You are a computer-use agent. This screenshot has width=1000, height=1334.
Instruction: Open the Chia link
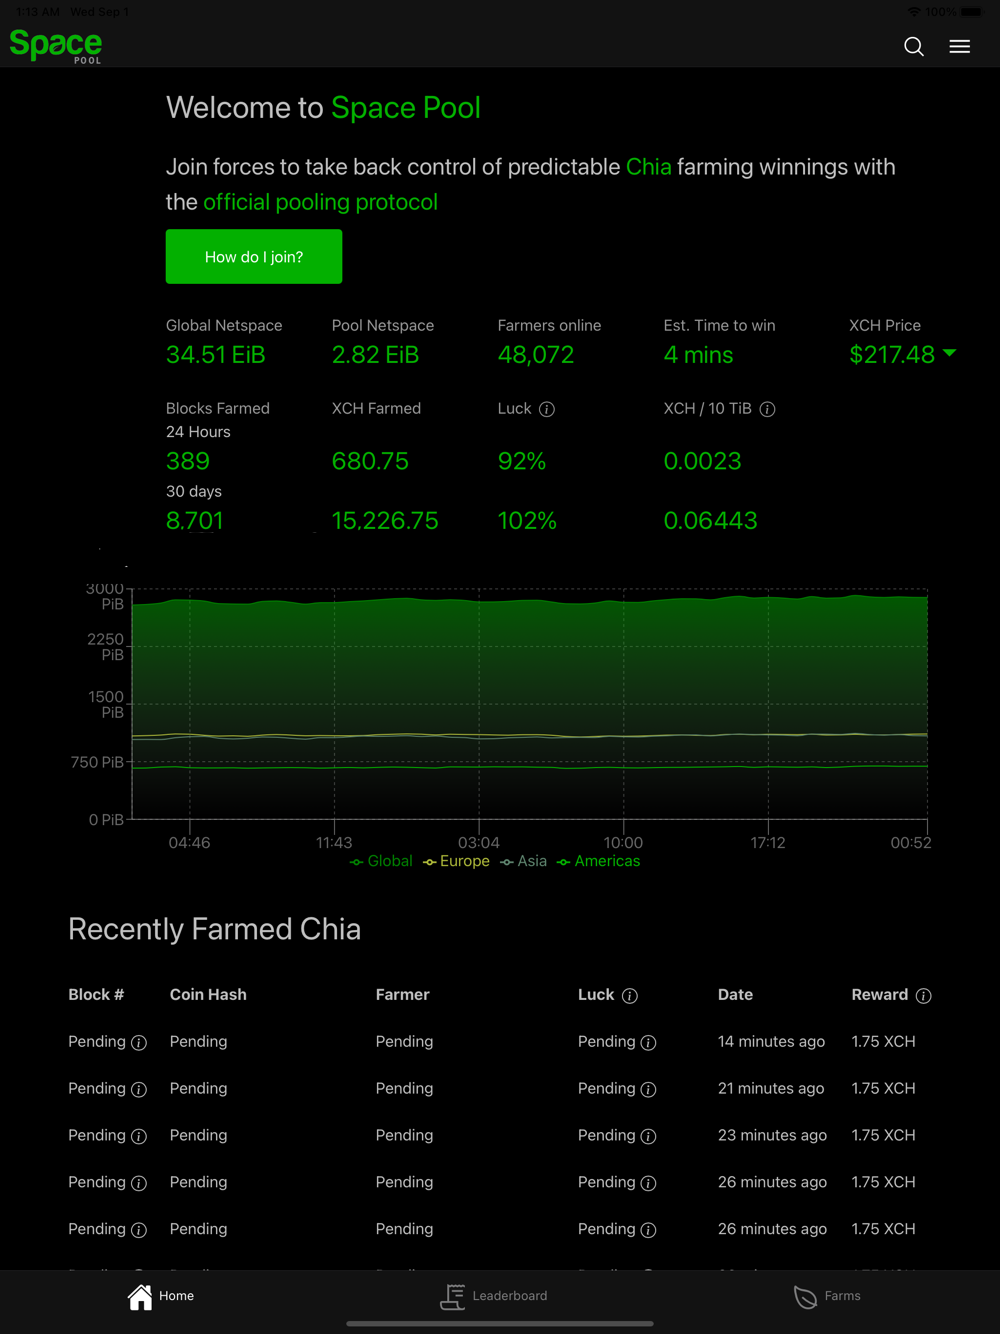[649, 167]
